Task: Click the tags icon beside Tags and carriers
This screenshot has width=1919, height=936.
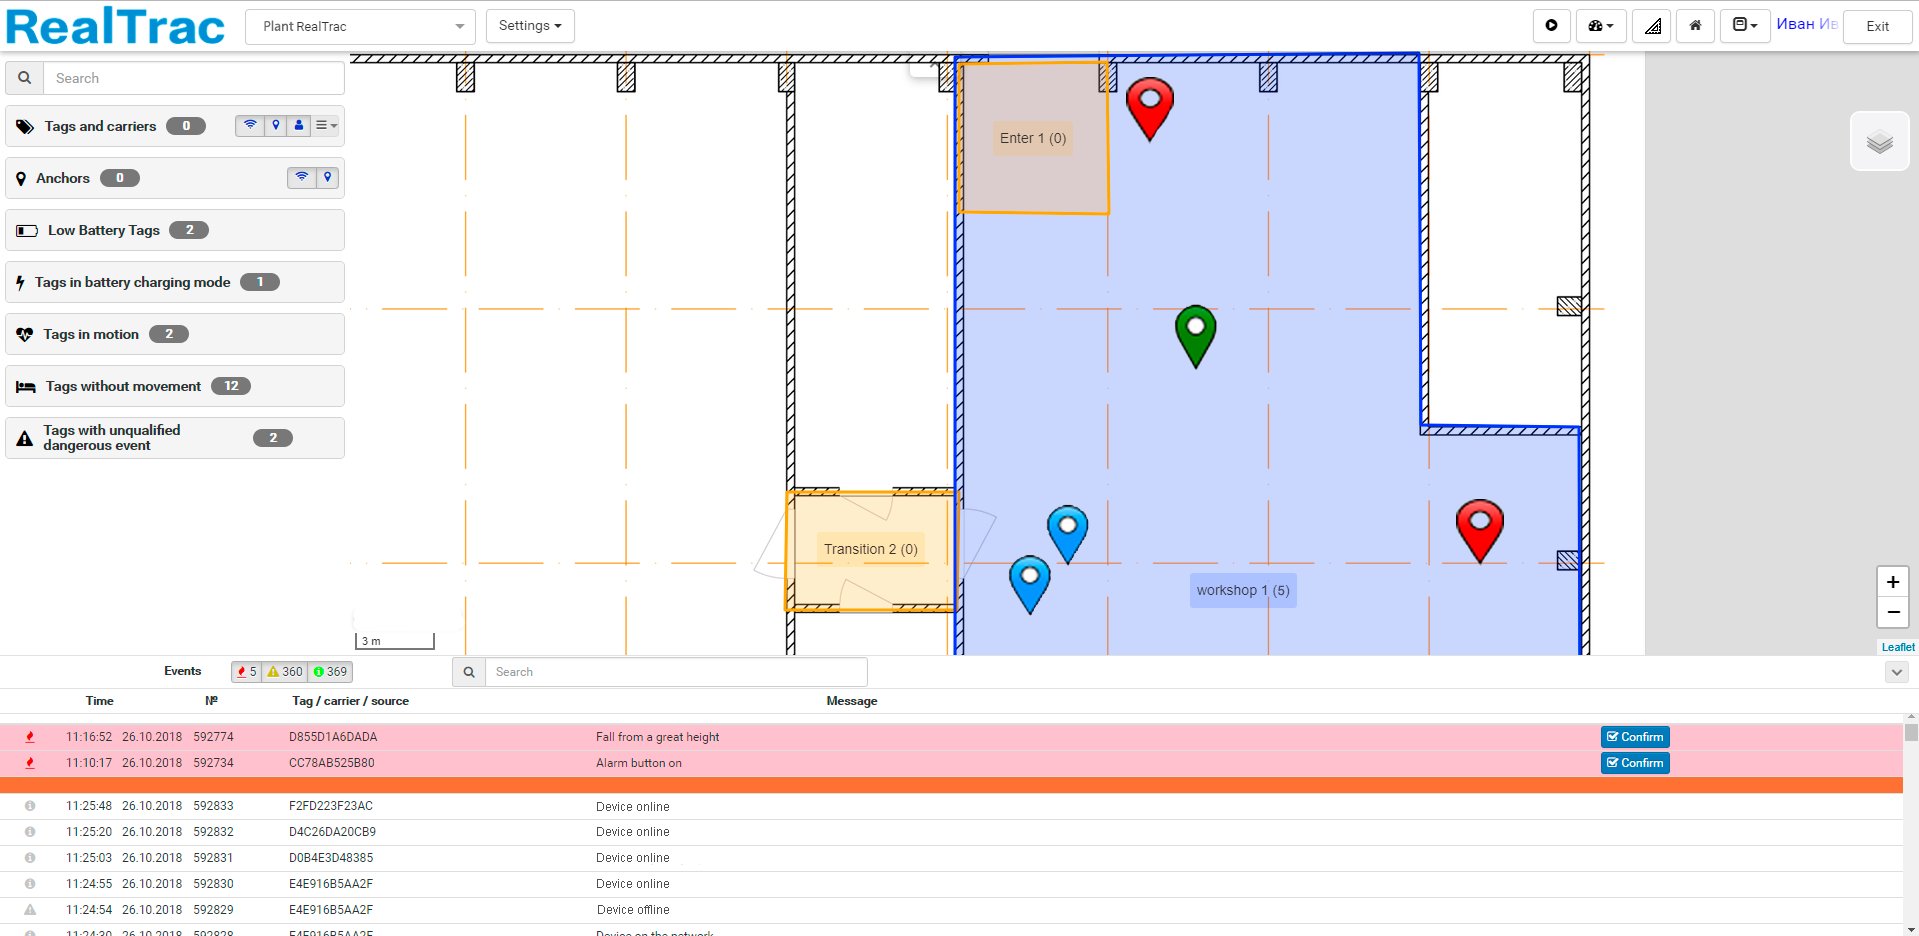Action: click(25, 127)
